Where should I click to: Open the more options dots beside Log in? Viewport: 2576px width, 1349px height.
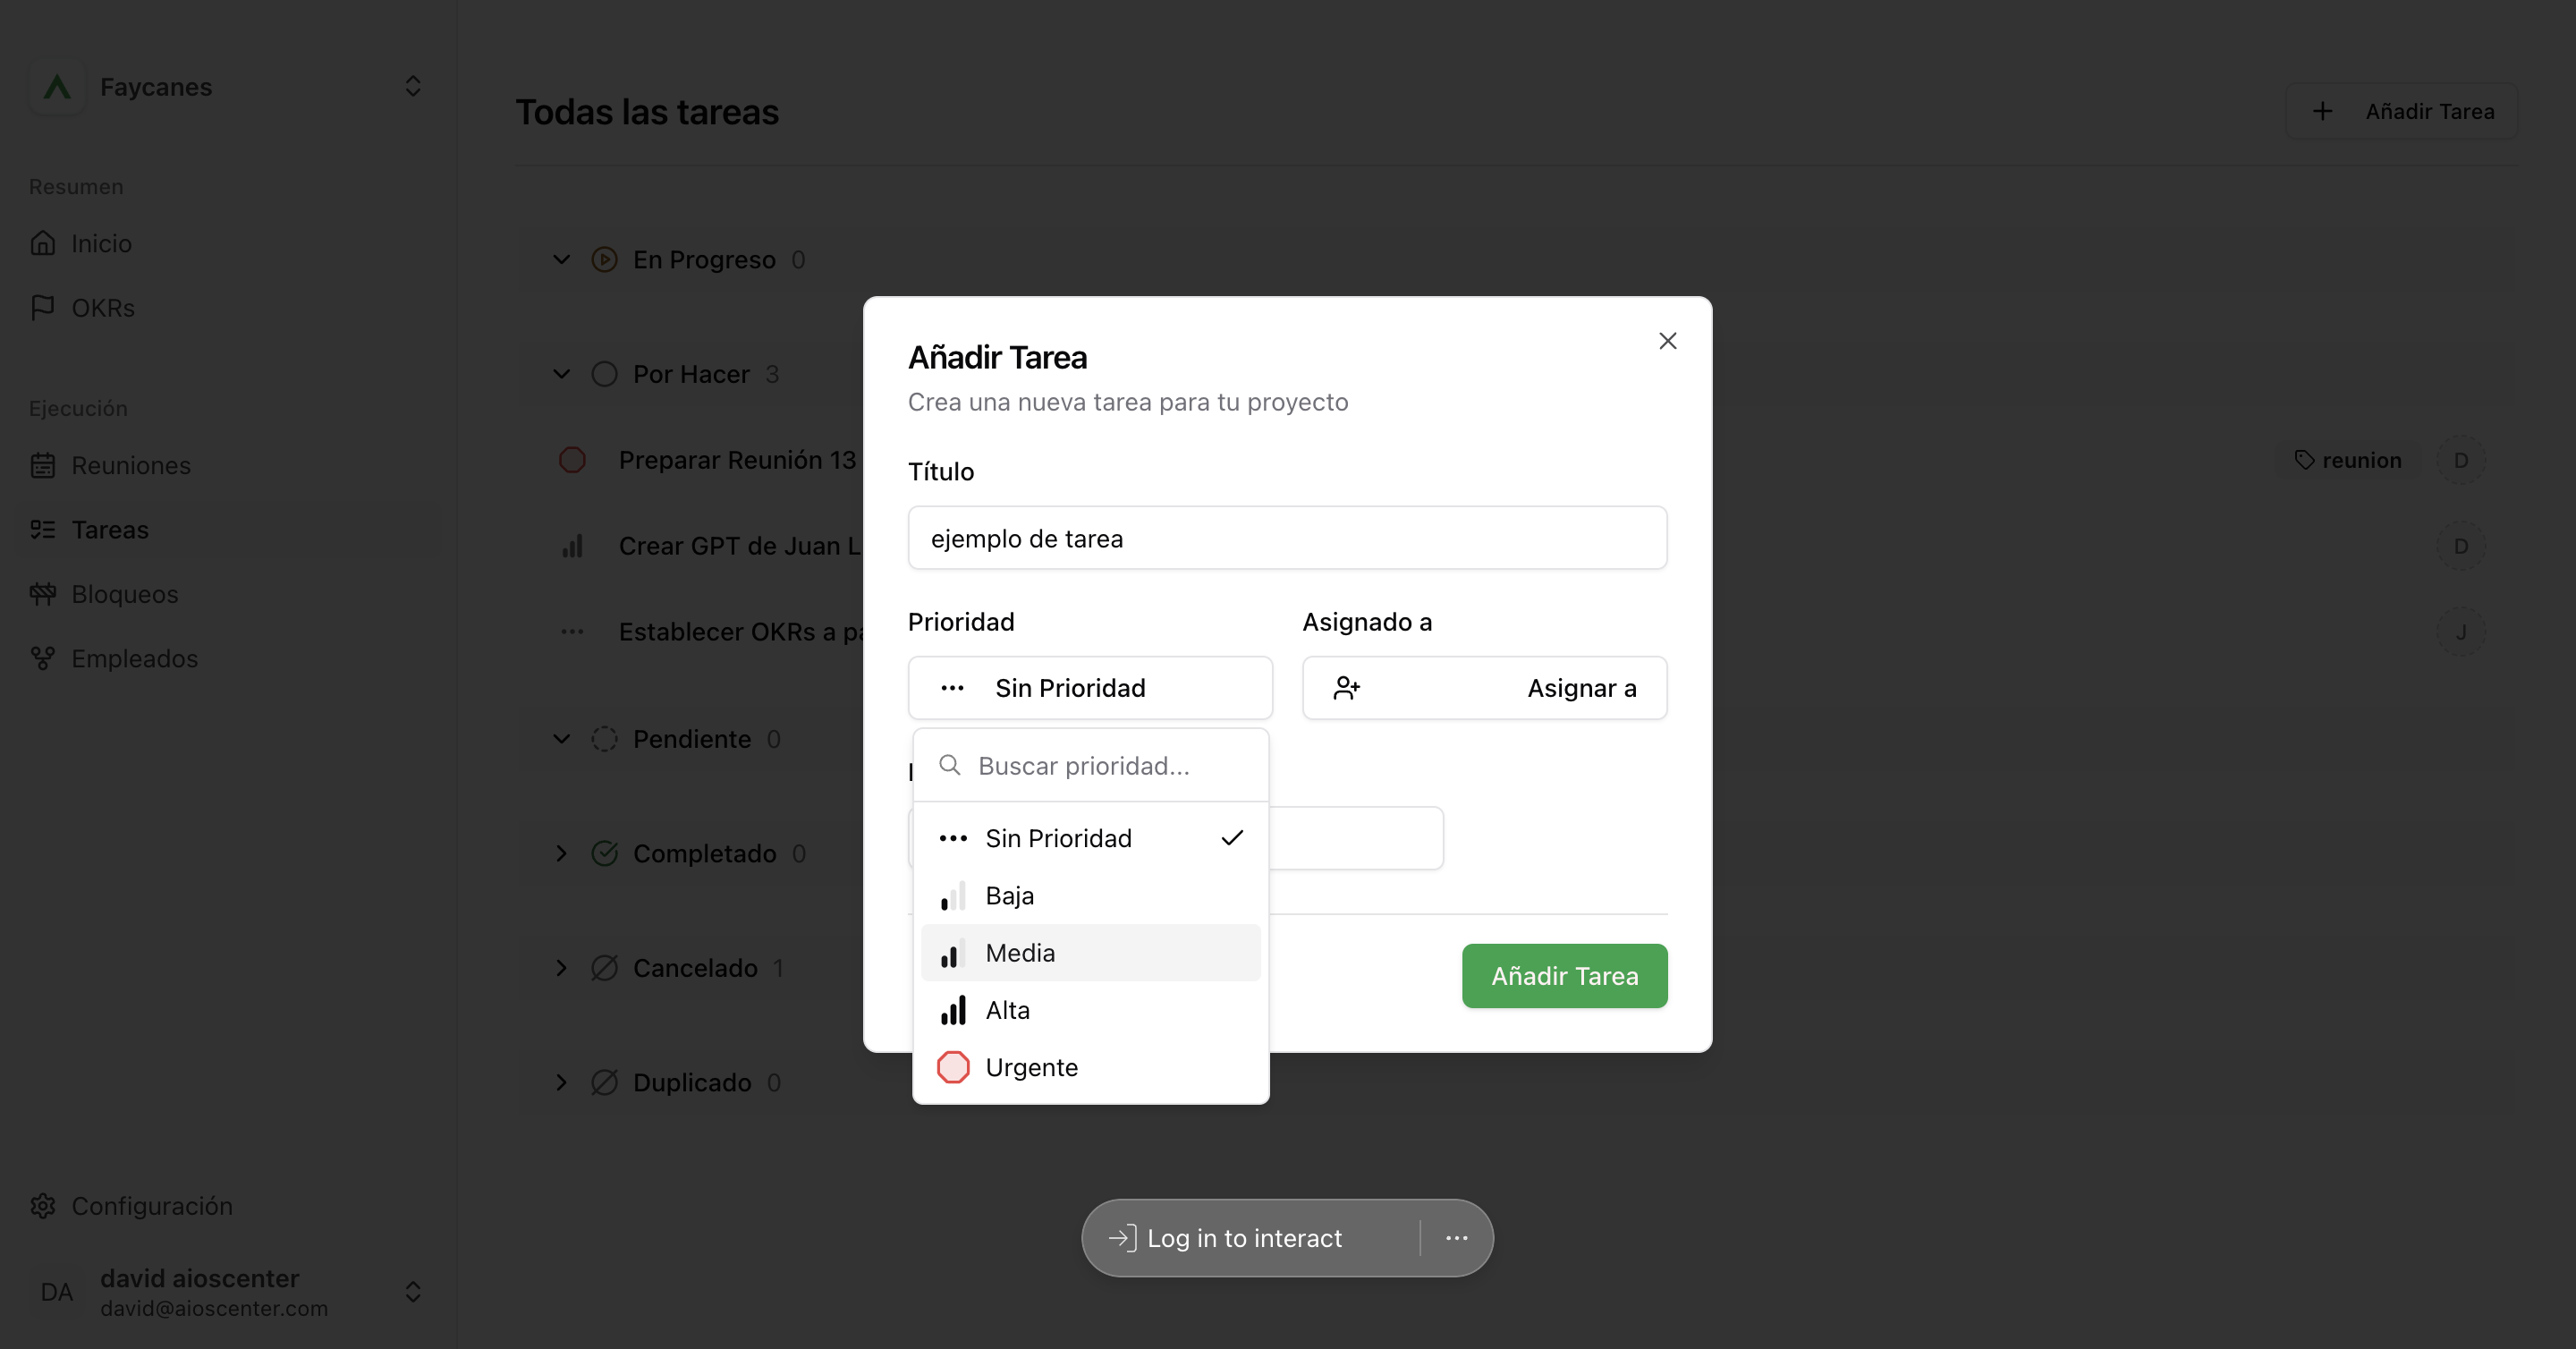(x=1456, y=1238)
